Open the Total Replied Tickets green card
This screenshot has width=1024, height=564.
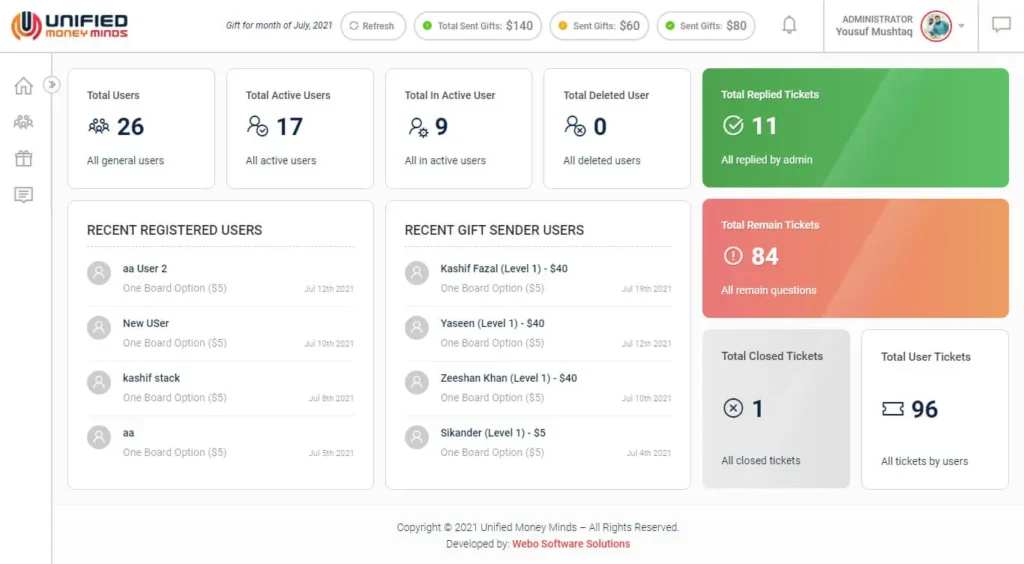pyautogui.click(x=855, y=127)
